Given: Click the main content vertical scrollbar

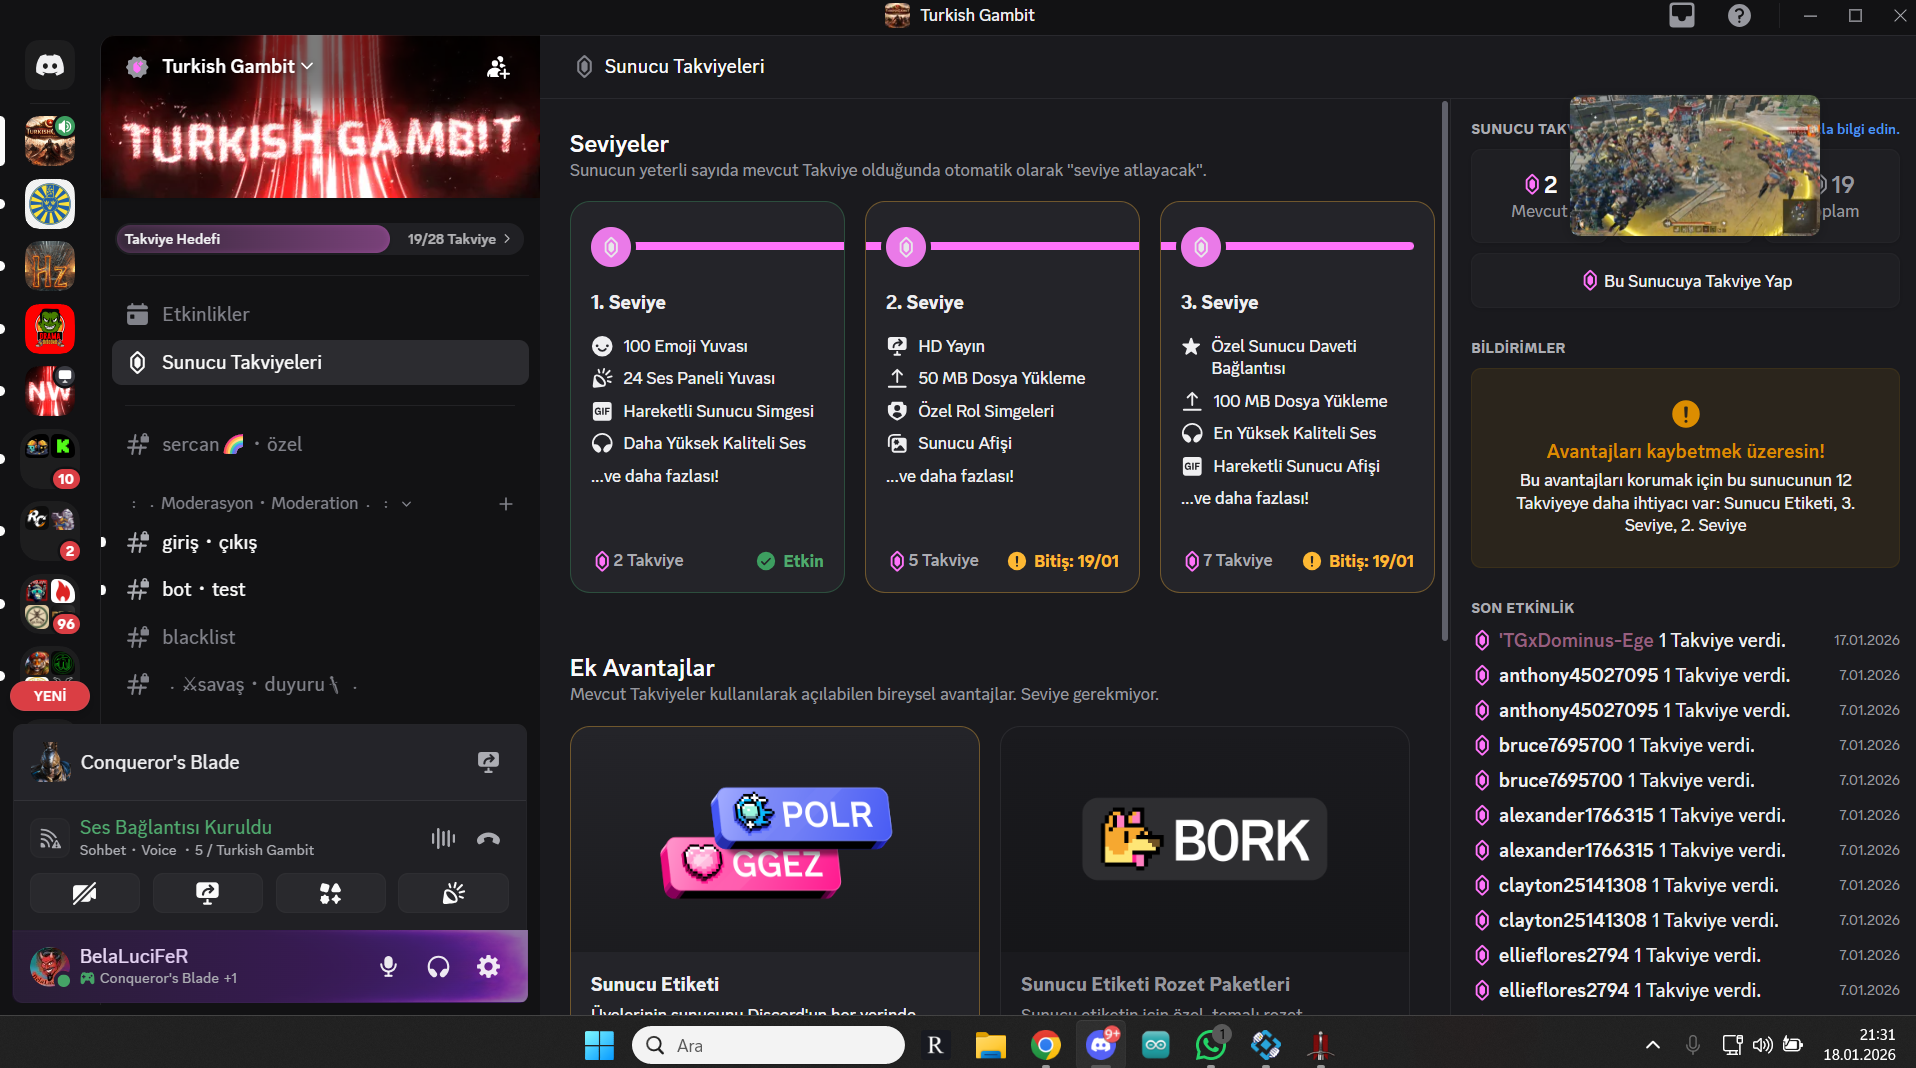Looking at the screenshot, I should [x=1445, y=370].
